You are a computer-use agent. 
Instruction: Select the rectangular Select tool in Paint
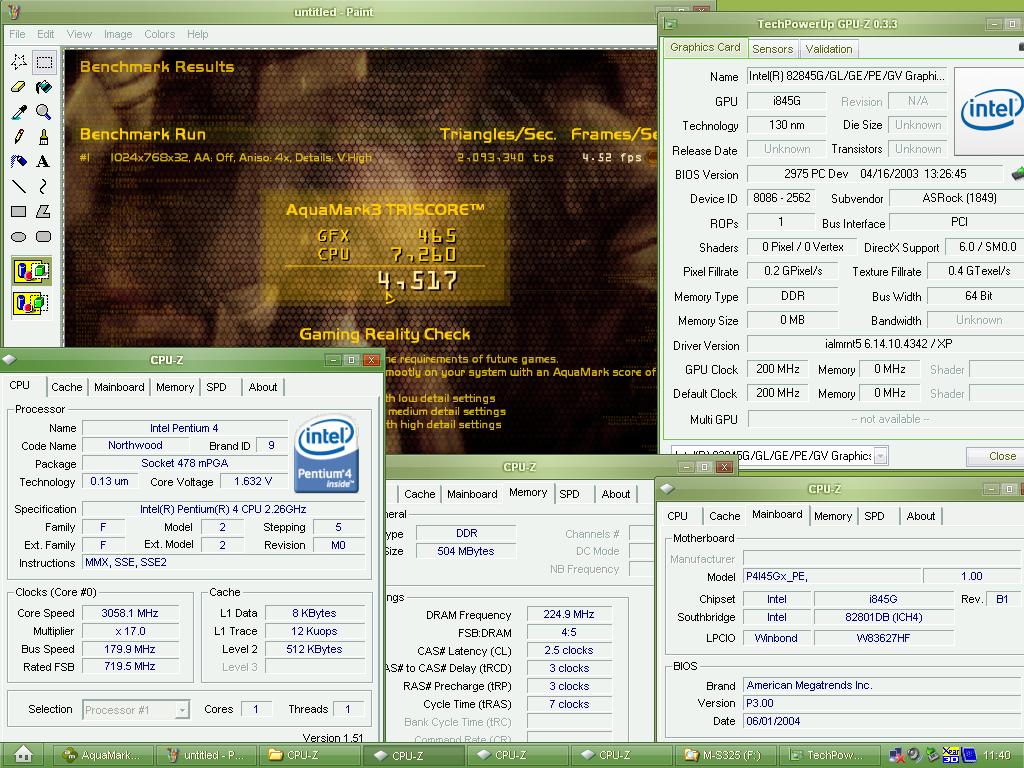[44, 62]
